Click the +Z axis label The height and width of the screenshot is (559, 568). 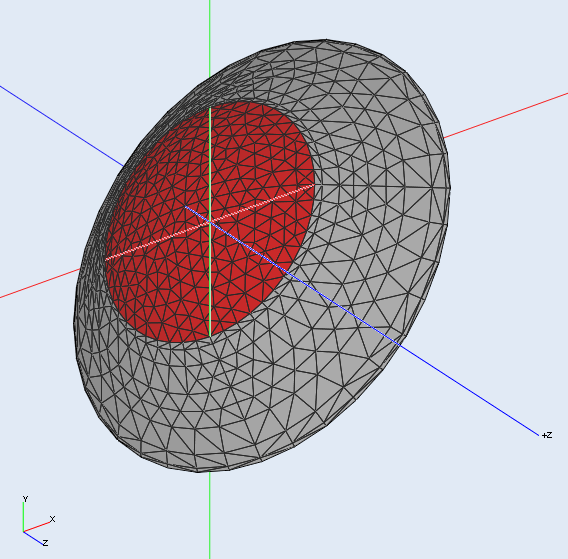click(547, 435)
